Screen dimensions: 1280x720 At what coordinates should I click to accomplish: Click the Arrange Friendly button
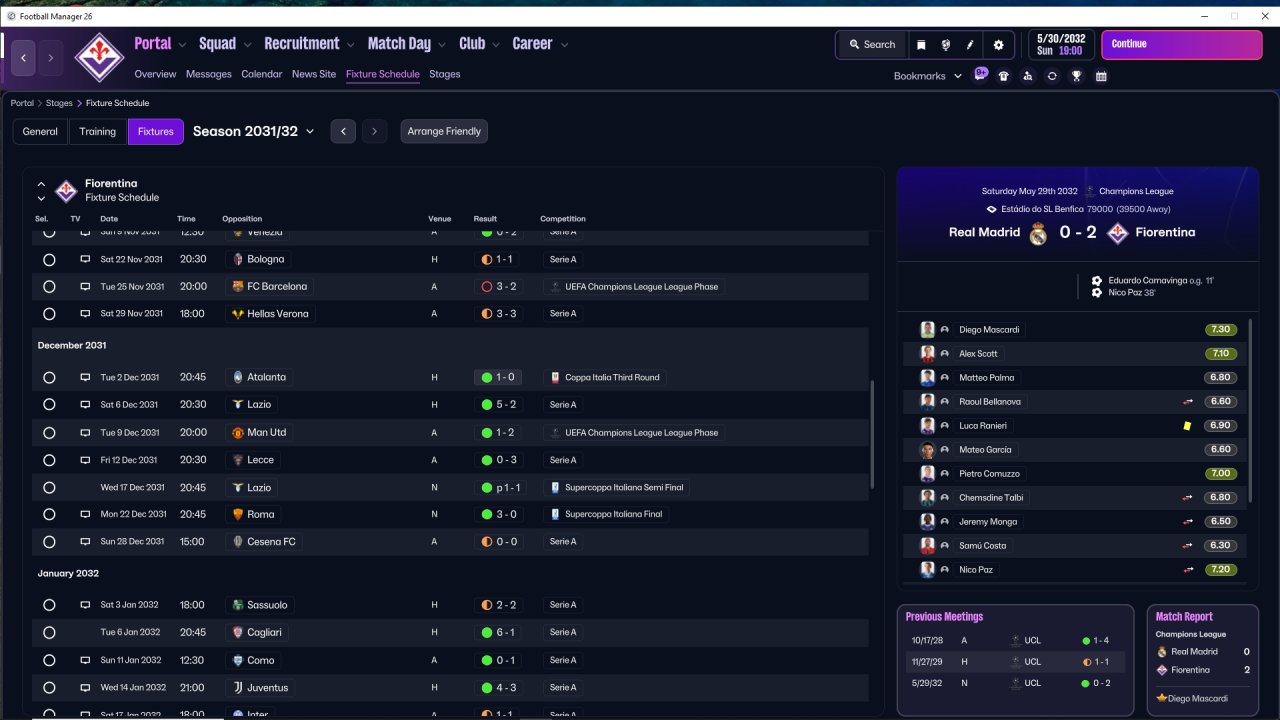[444, 131]
